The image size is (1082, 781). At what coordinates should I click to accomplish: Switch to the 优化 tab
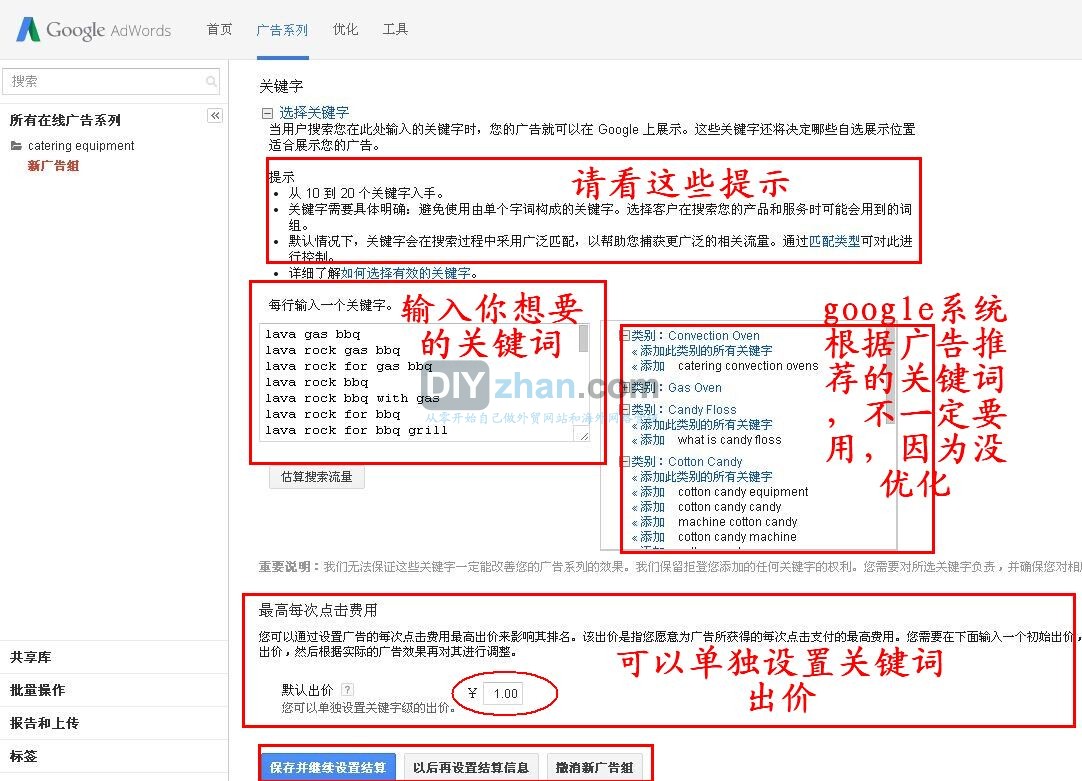(x=345, y=30)
